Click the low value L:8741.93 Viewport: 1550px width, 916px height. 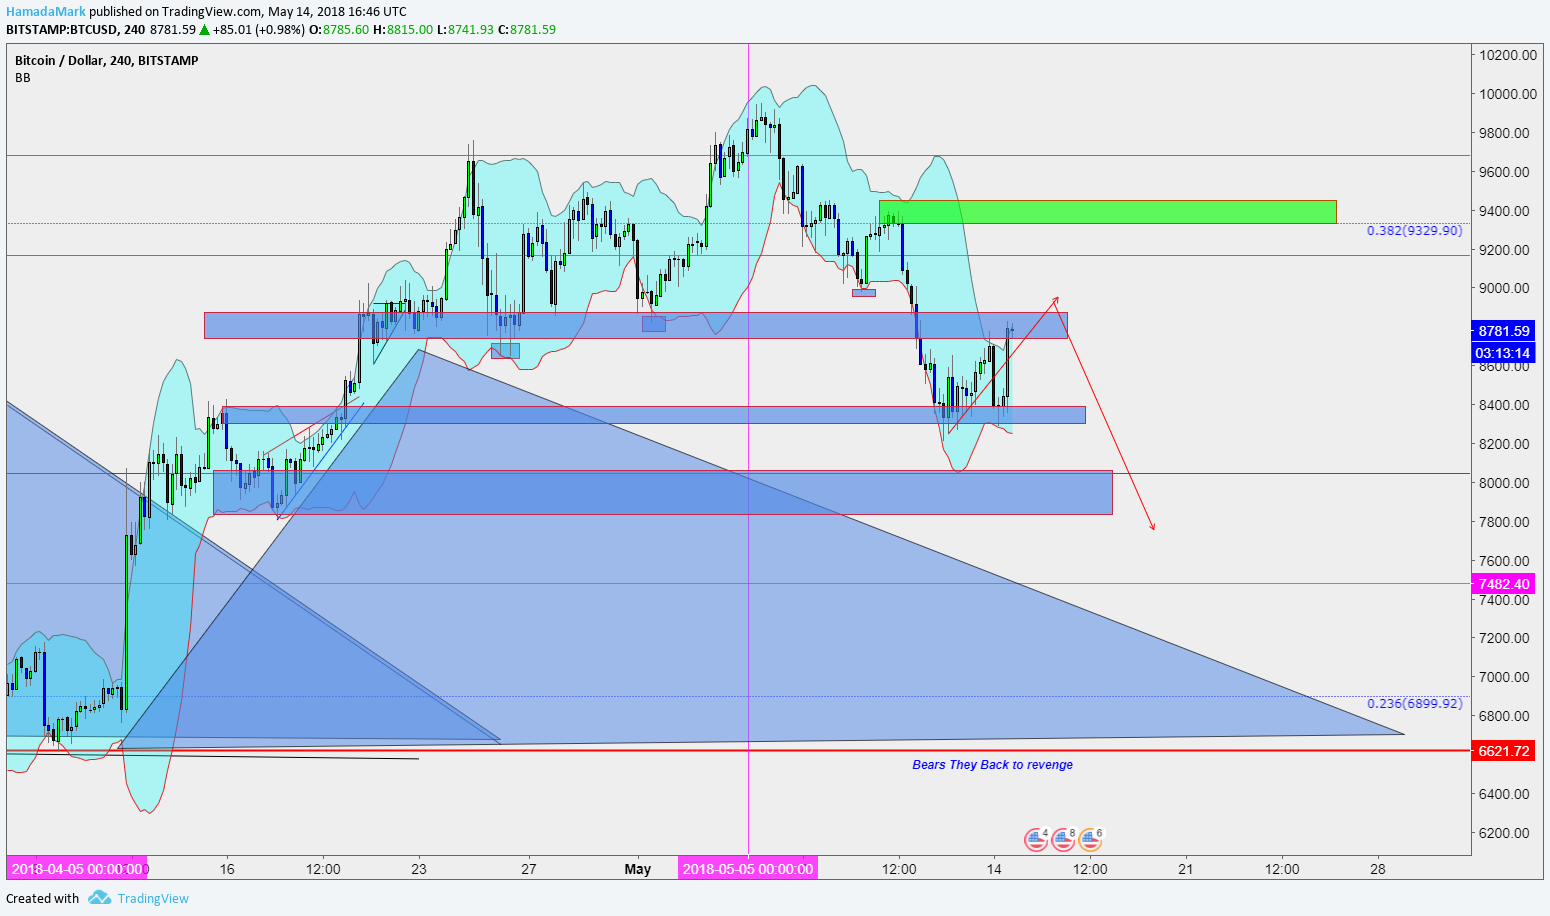pyautogui.click(x=465, y=29)
